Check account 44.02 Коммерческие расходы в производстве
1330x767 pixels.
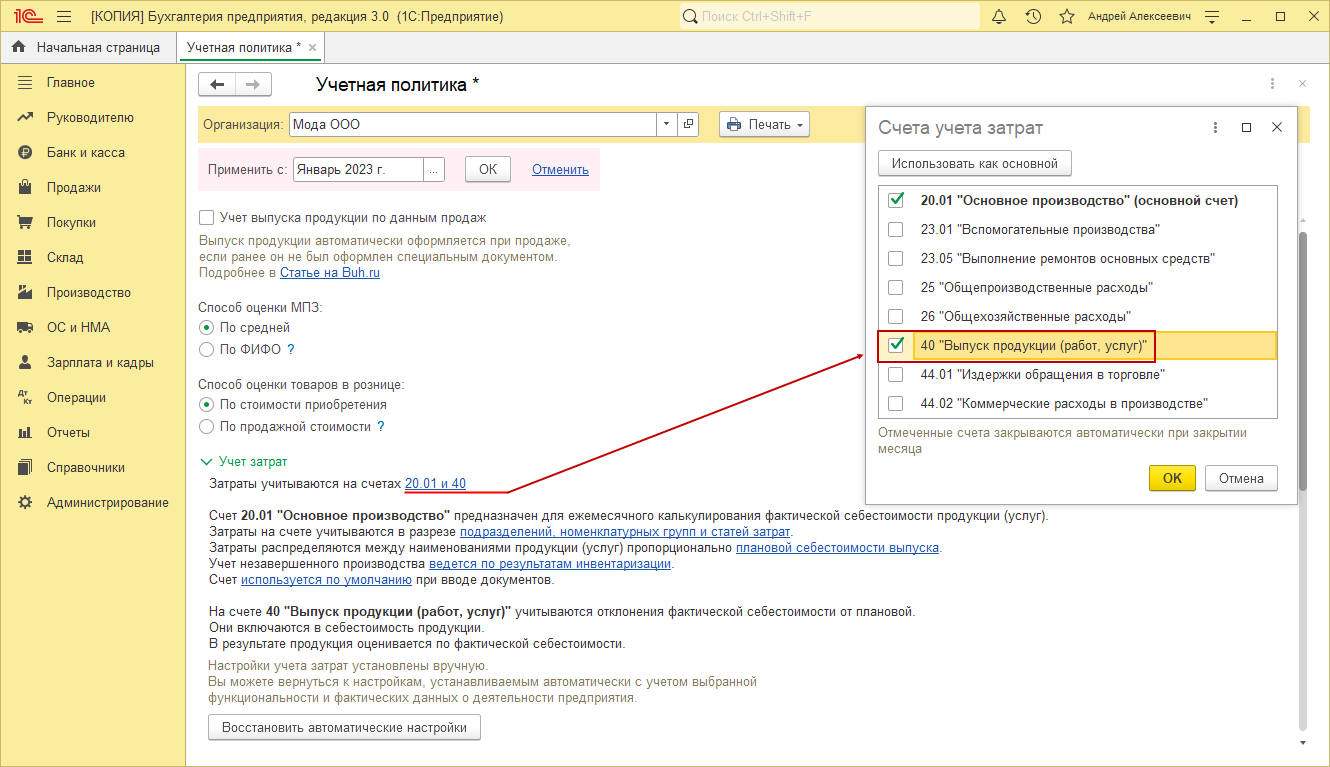pyautogui.click(x=896, y=403)
